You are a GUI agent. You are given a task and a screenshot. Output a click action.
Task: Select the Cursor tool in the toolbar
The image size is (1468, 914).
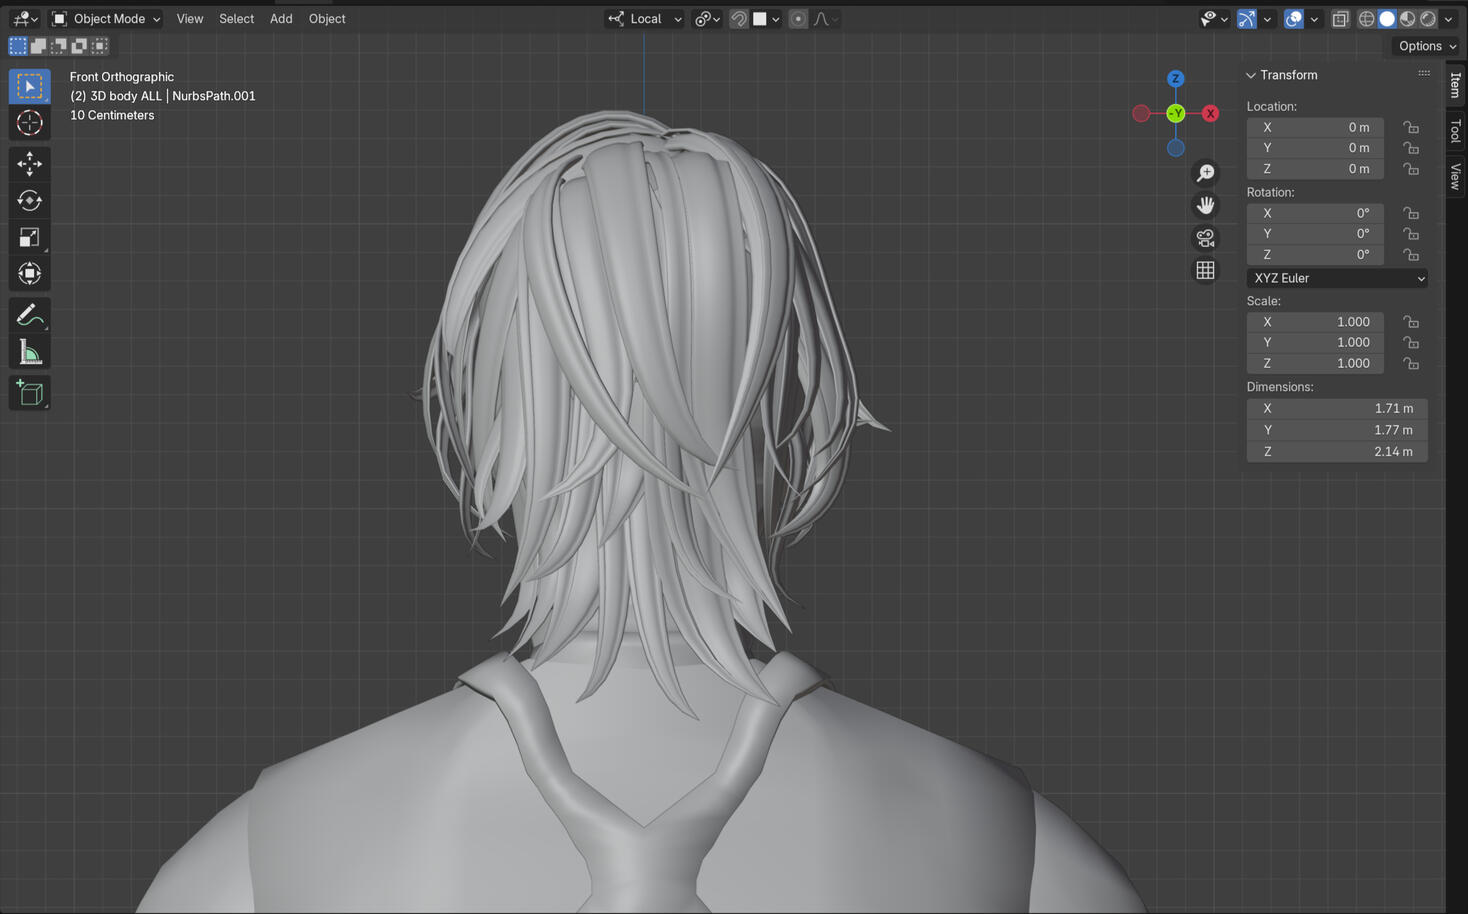point(29,123)
